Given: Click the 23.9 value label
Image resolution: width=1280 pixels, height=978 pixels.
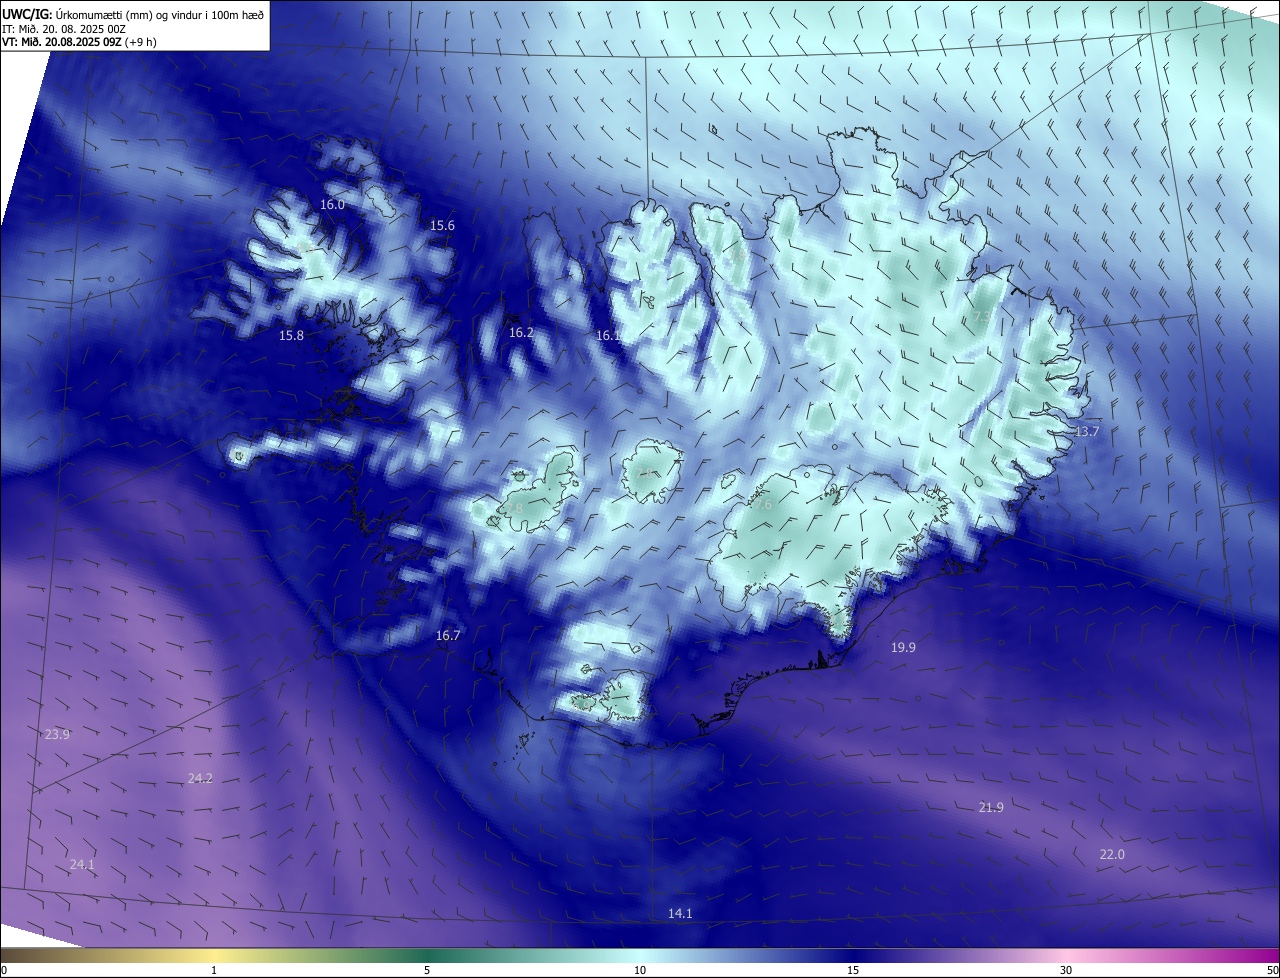Looking at the screenshot, I should tap(57, 735).
